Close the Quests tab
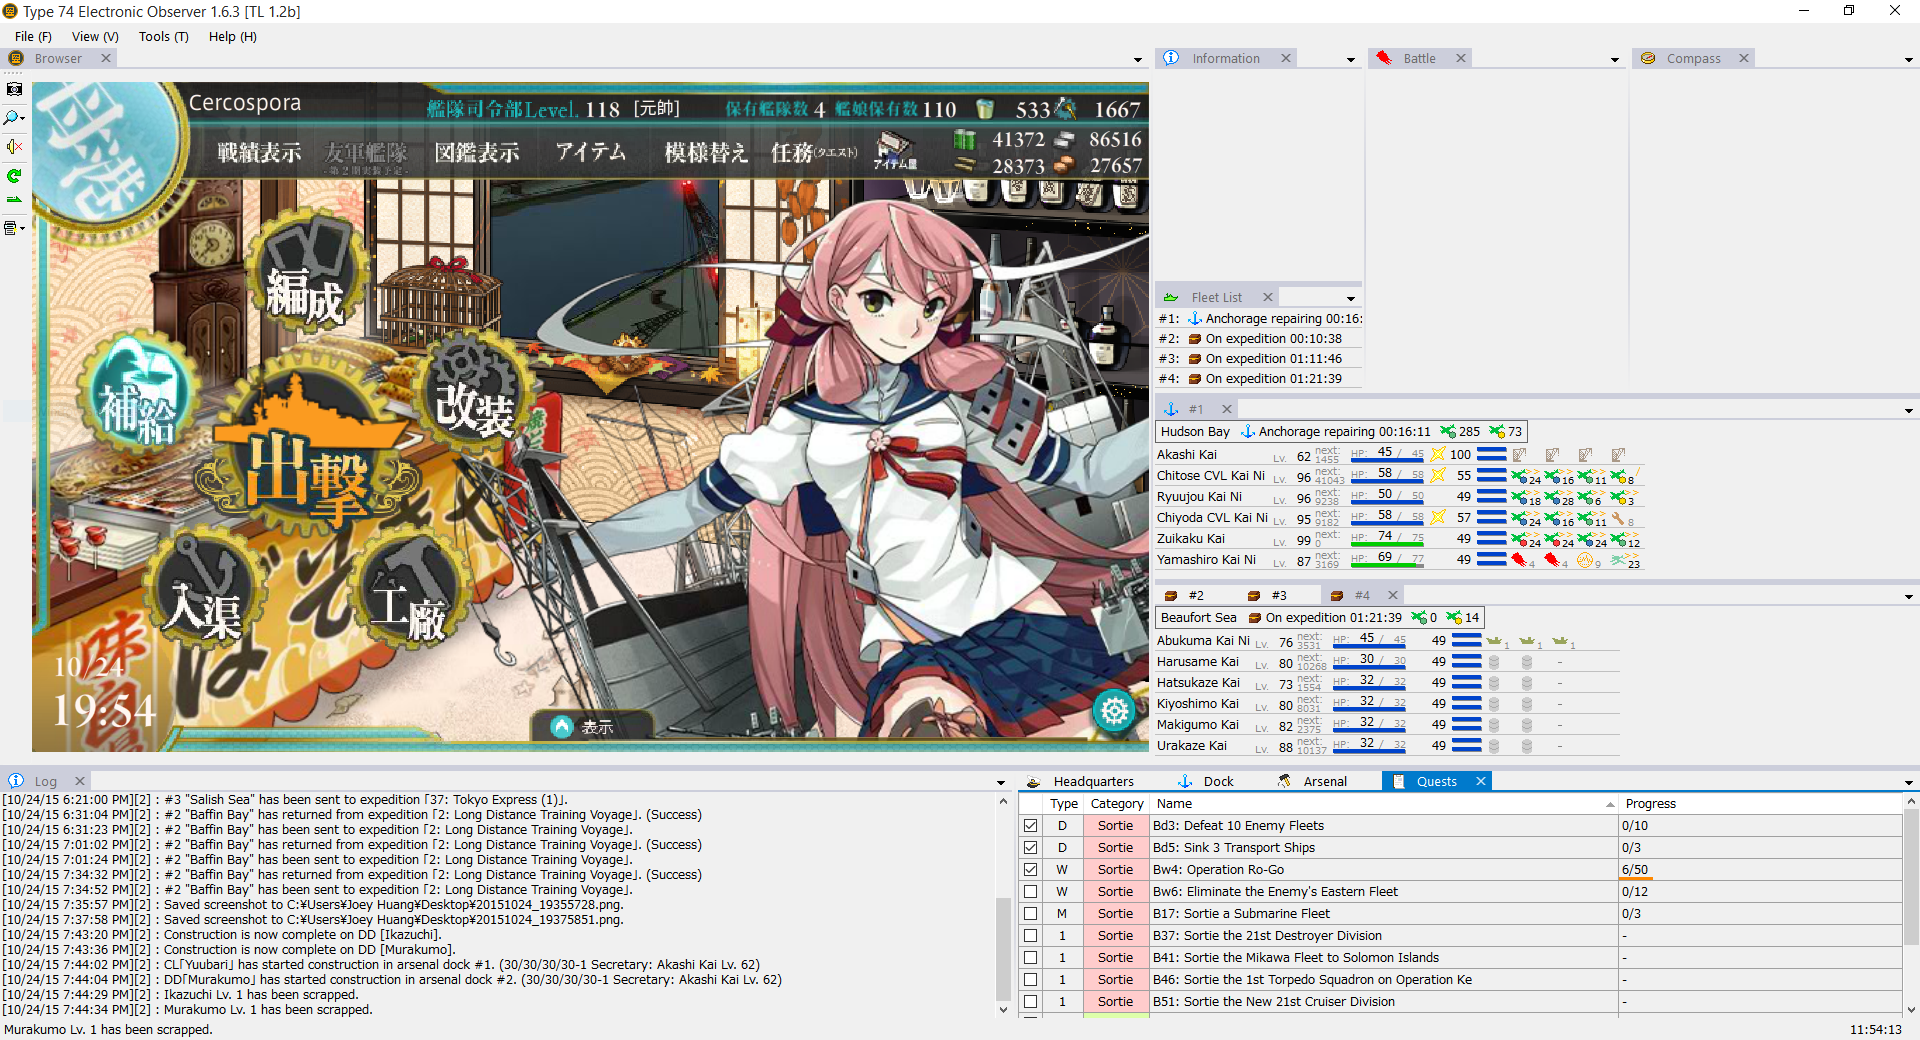 point(1481,781)
